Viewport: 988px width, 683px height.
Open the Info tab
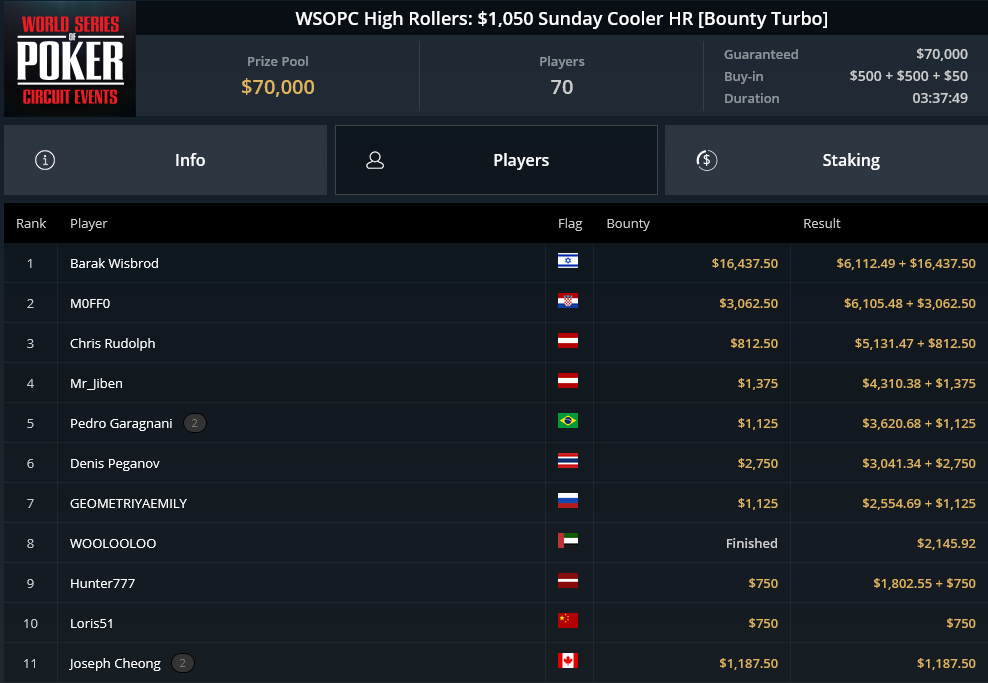pos(166,160)
